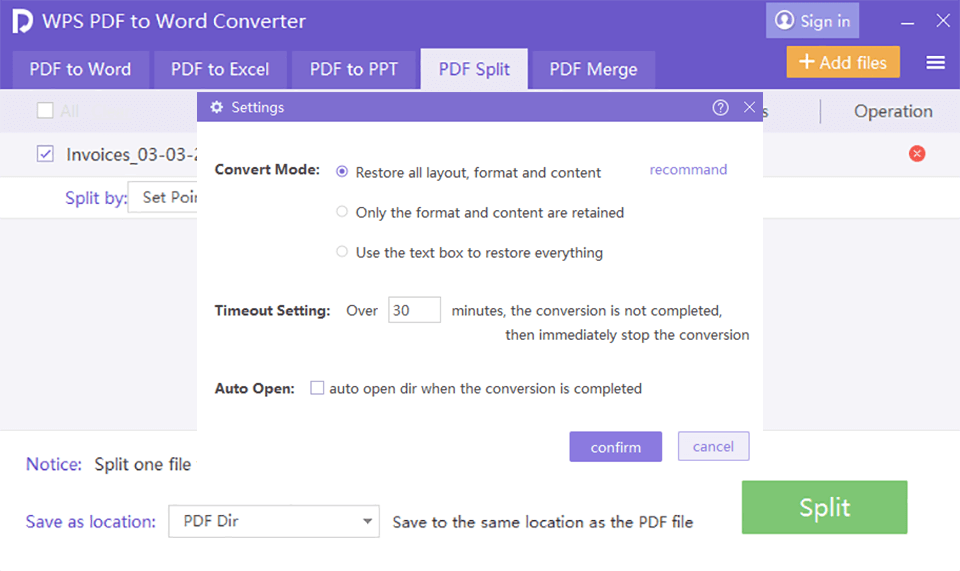Click the green Split button

coord(824,507)
